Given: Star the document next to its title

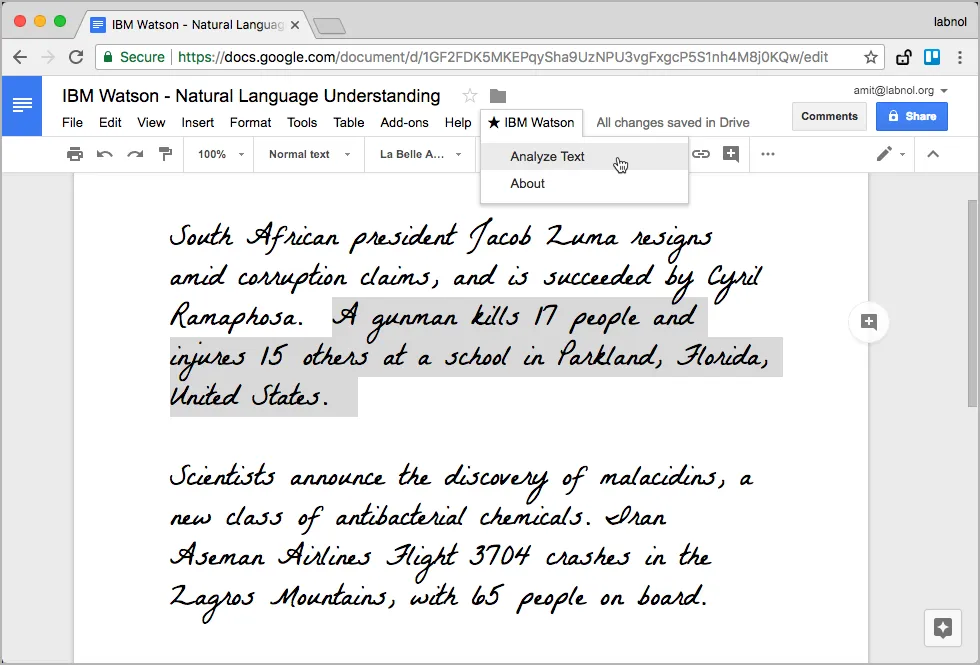Looking at the screenshot, I should [468, 96].
